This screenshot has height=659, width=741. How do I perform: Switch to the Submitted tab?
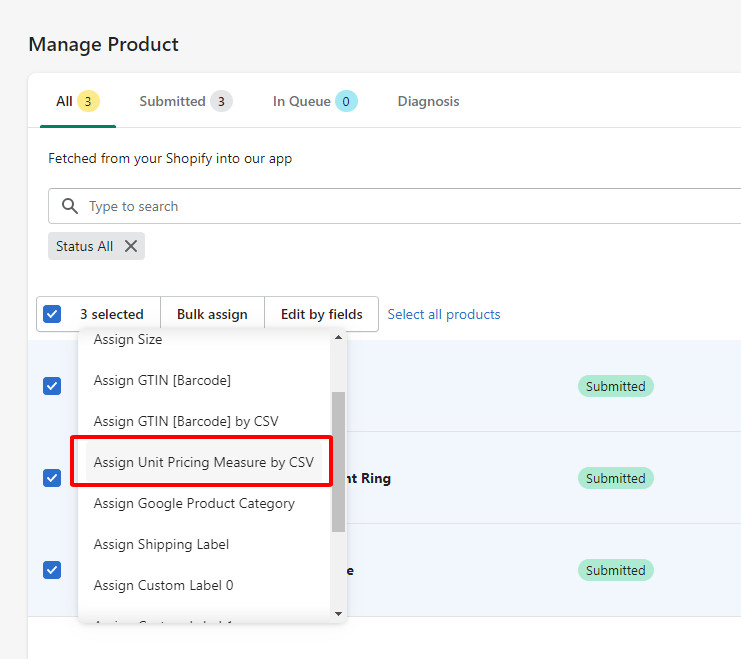pyautogui.click(x=185, y=101)
